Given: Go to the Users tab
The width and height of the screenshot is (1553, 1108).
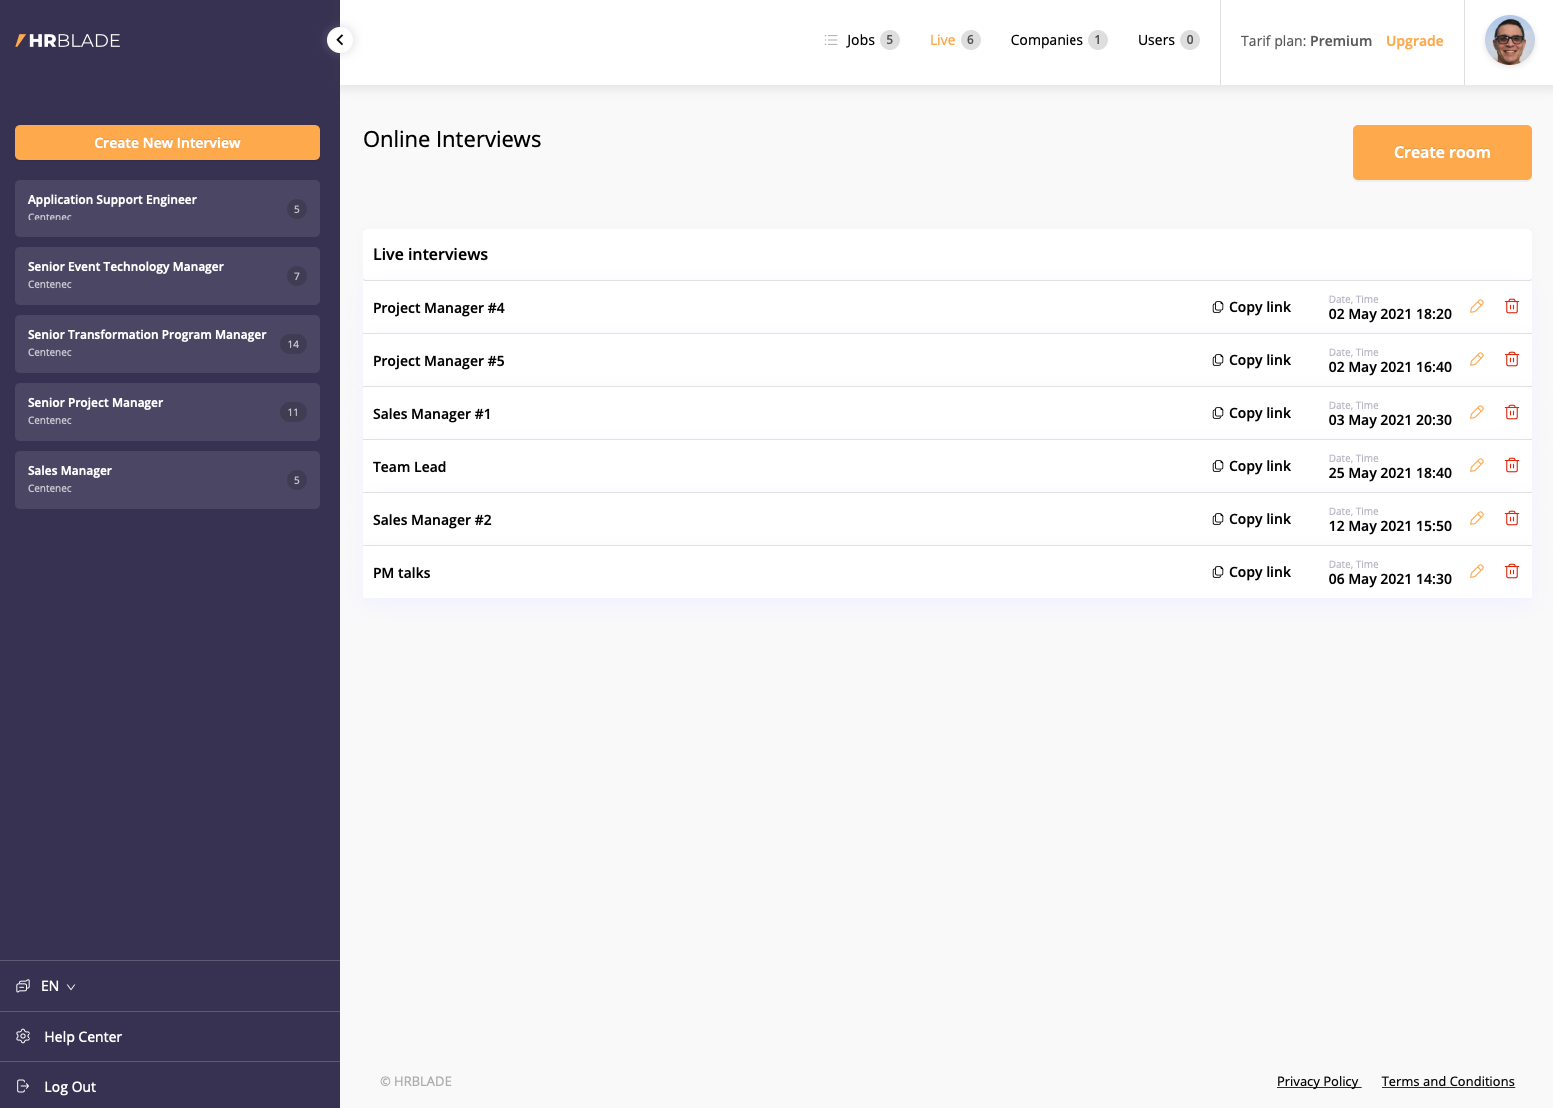Looking at the screenshot, I should (1156, 40).
